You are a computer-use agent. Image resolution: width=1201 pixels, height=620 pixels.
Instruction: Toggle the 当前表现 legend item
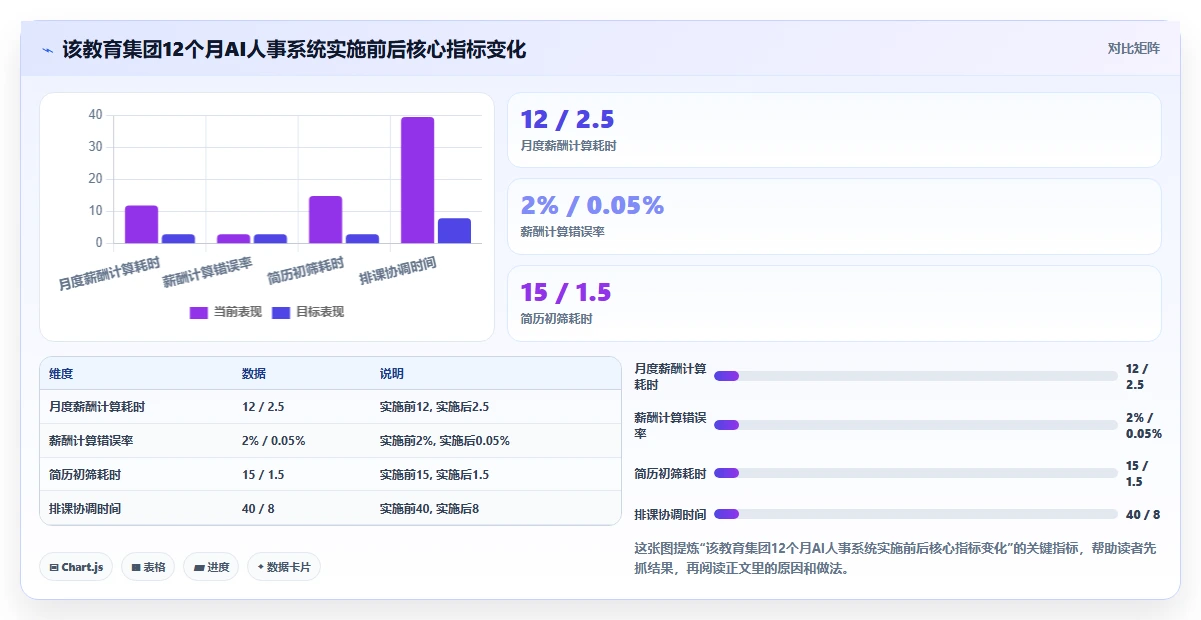point(226,312)
